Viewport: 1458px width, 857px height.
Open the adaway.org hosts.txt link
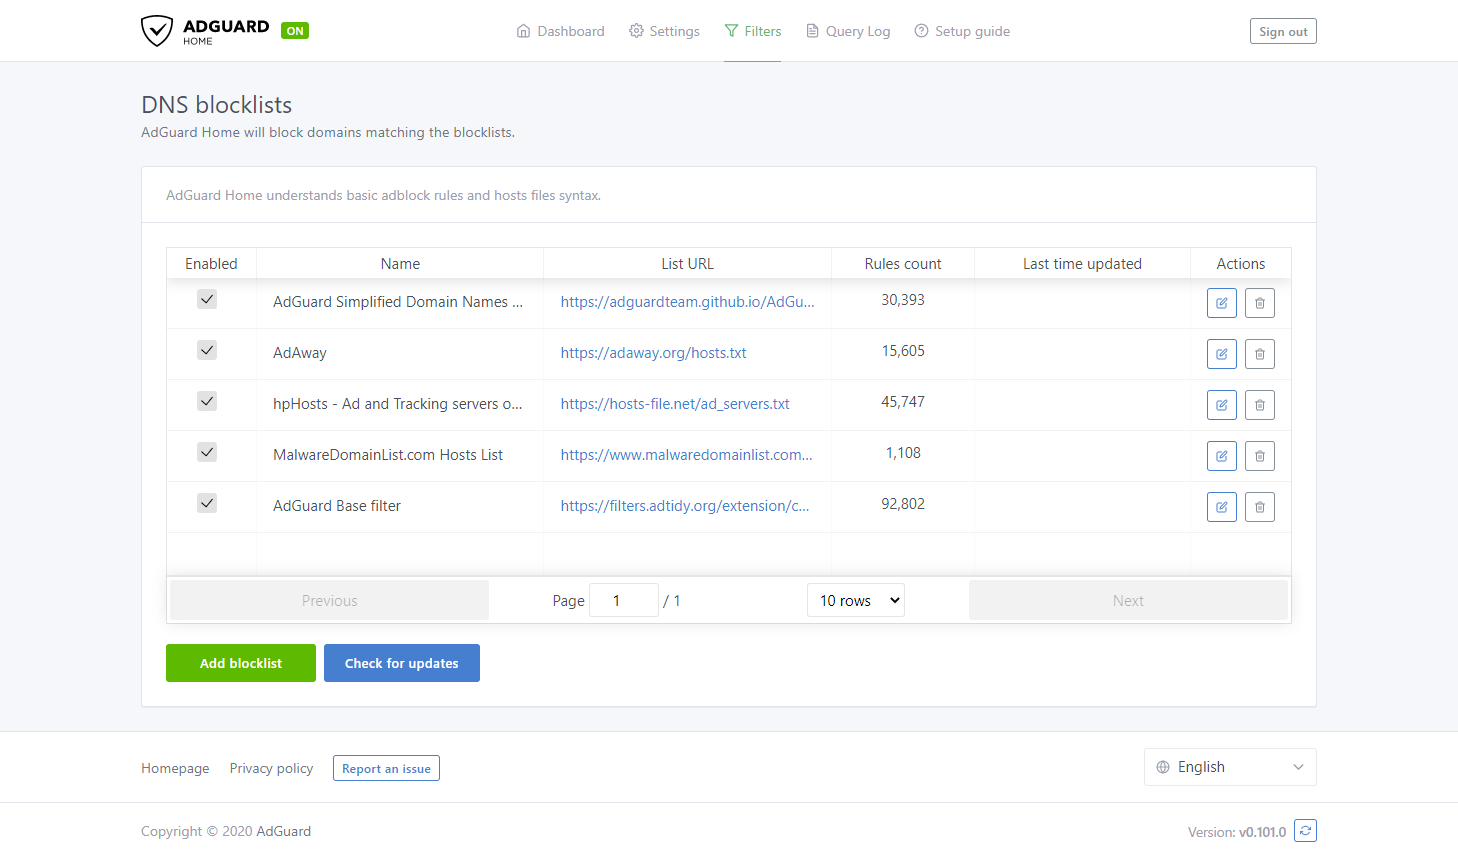tap(653, 353)
